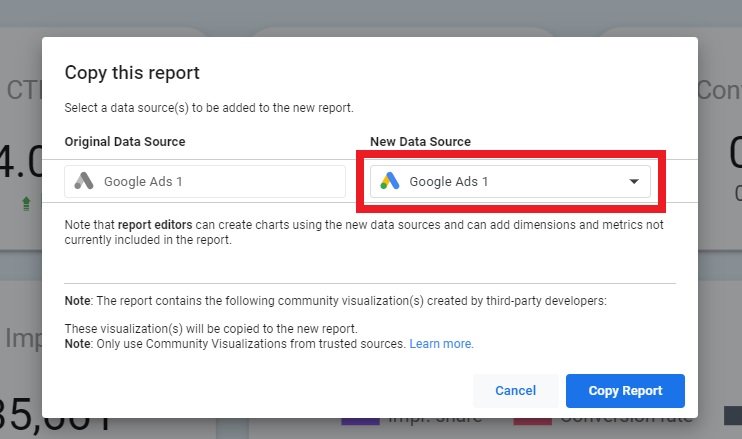
Task: Cancel the copy report dialog
Action: click(515, 391)
